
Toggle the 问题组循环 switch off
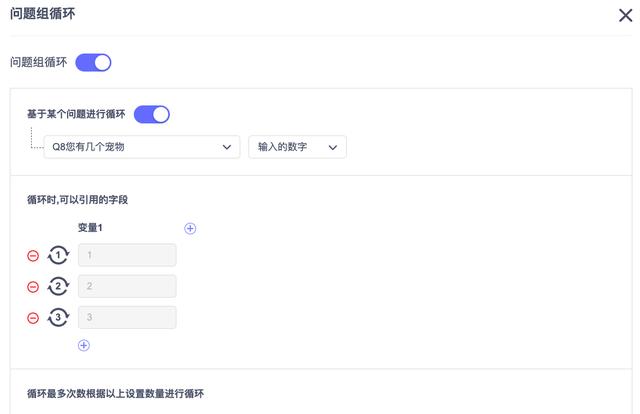click(93, 62)
